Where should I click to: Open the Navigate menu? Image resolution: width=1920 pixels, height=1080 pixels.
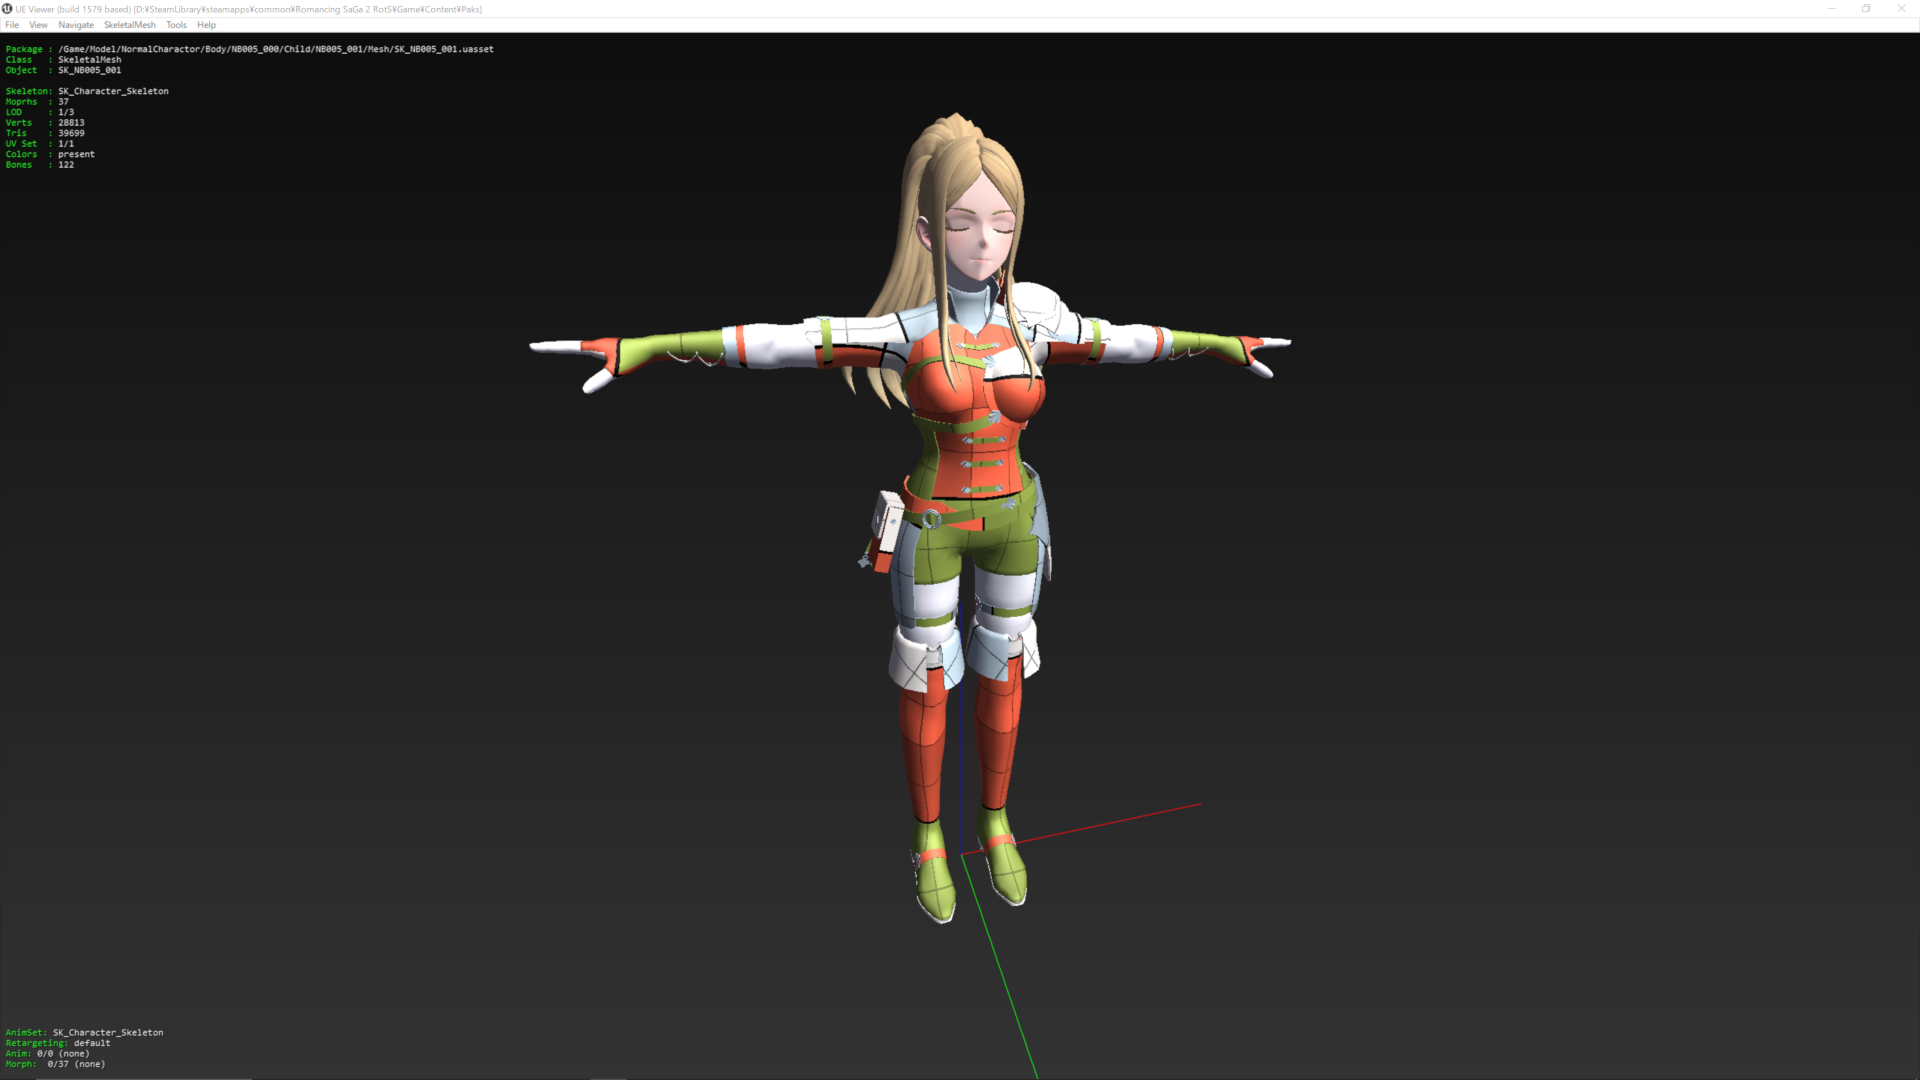pos(76,25)
